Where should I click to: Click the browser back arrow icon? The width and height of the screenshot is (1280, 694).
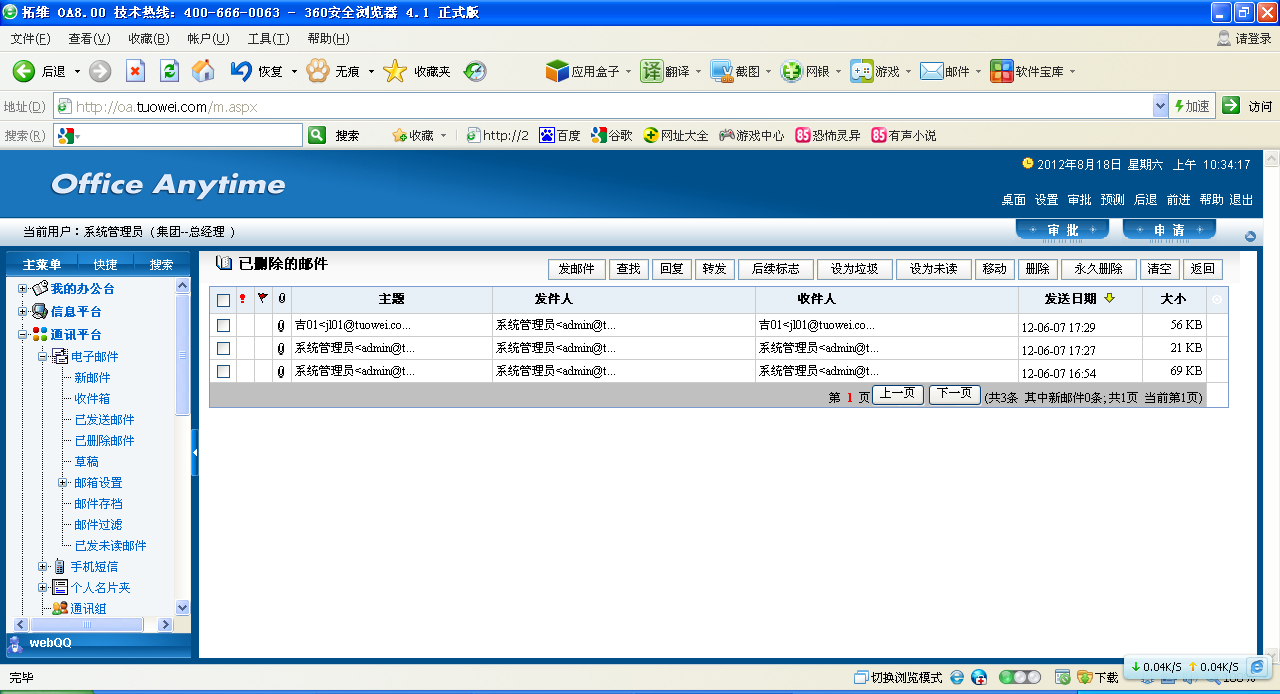tap(23, 71)
